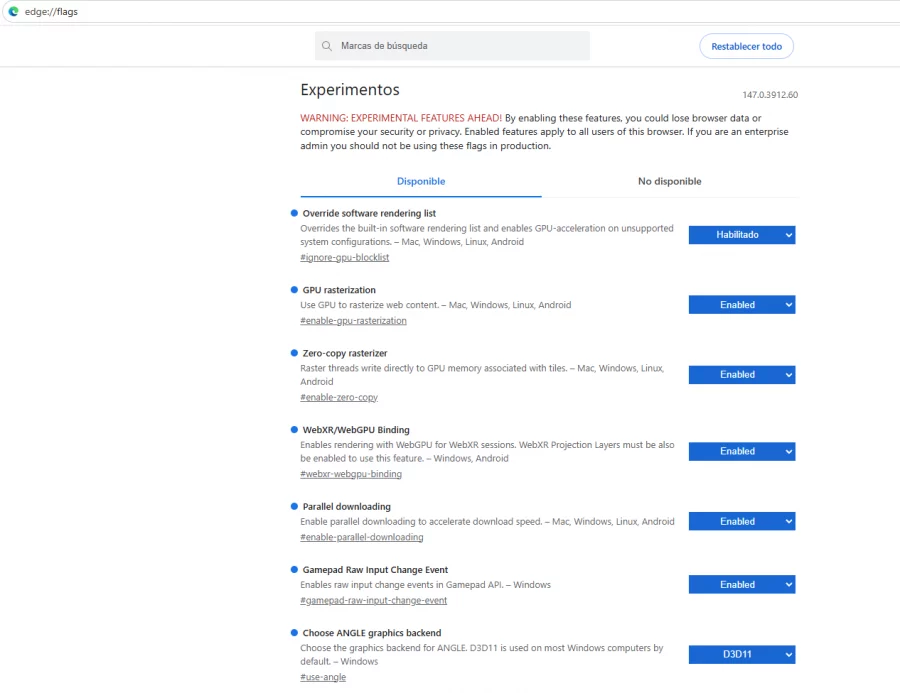The width and height of the screenshot is (900, 693).
Task: Follow the #gamepad-raw-input-change-event link
Action: click(373, 601)
